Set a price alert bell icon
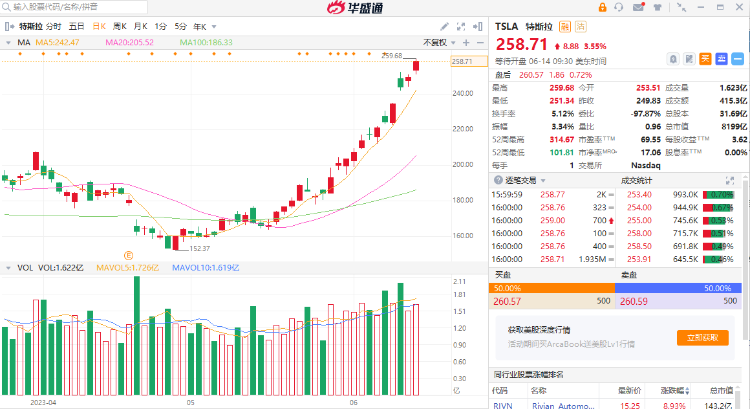The height and width of the screenshot is (409, 750). click(x=673, y=59)
